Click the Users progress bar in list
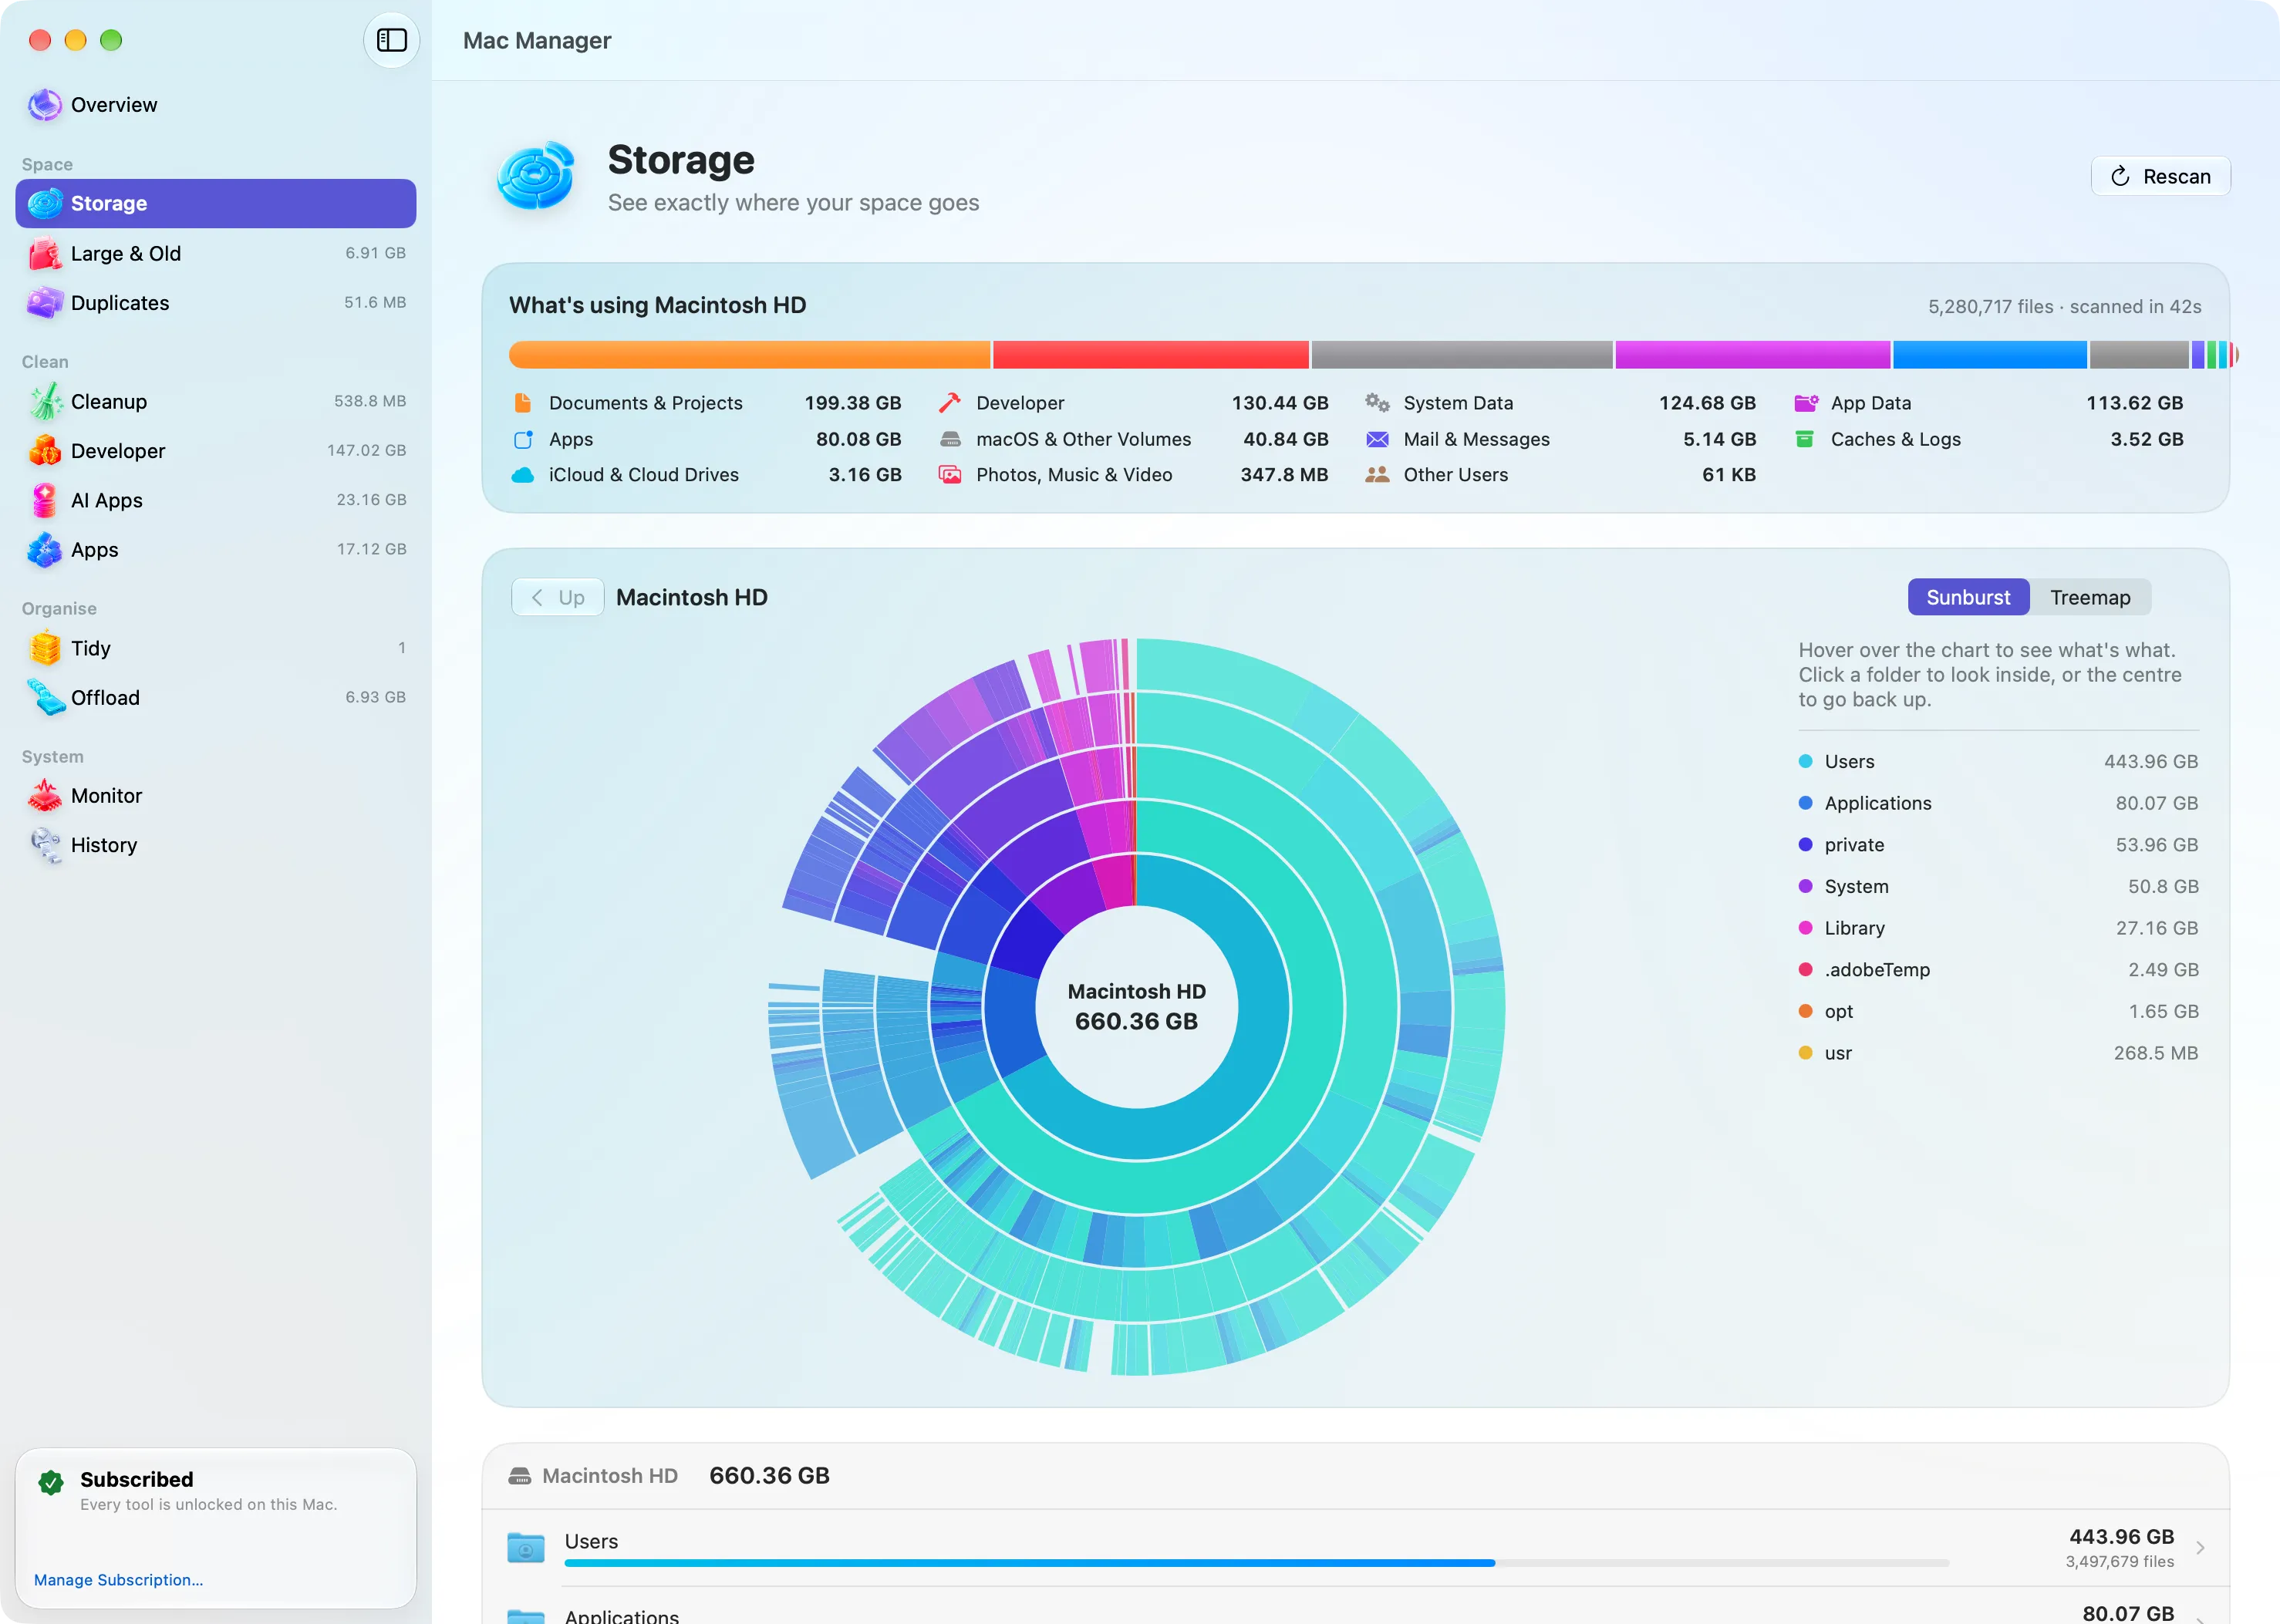Viewport: 2280px width, 1624px height. tap(1256, 1563)
